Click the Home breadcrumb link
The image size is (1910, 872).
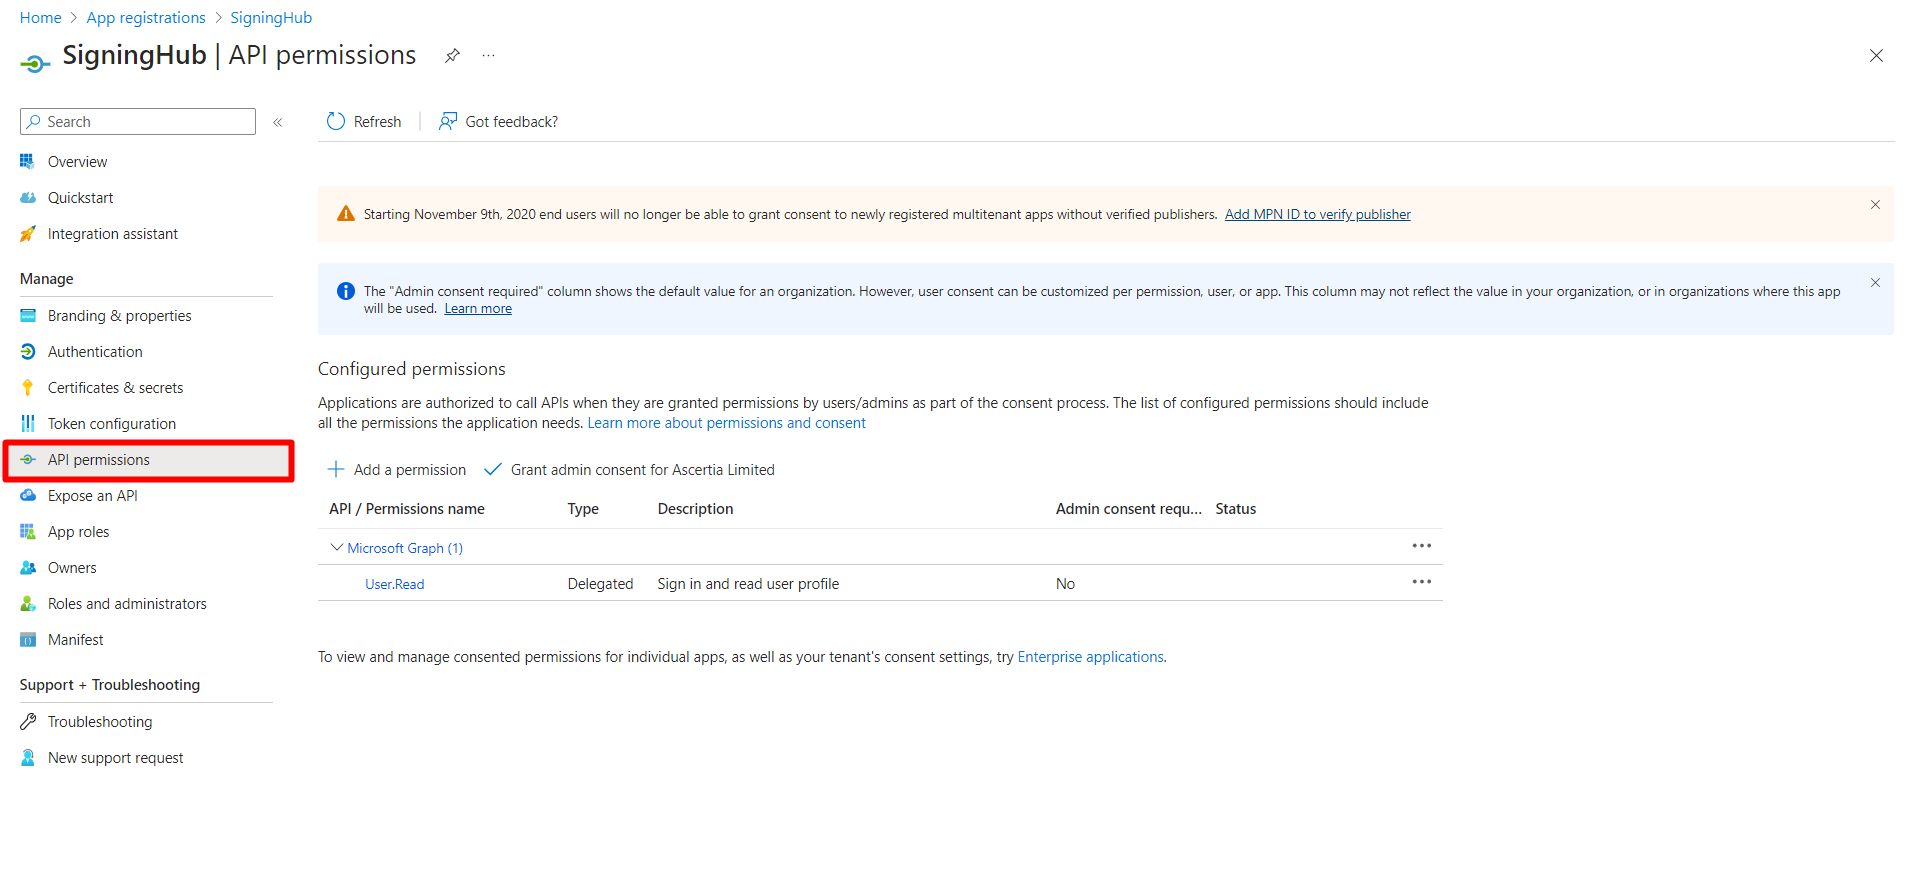40,18
